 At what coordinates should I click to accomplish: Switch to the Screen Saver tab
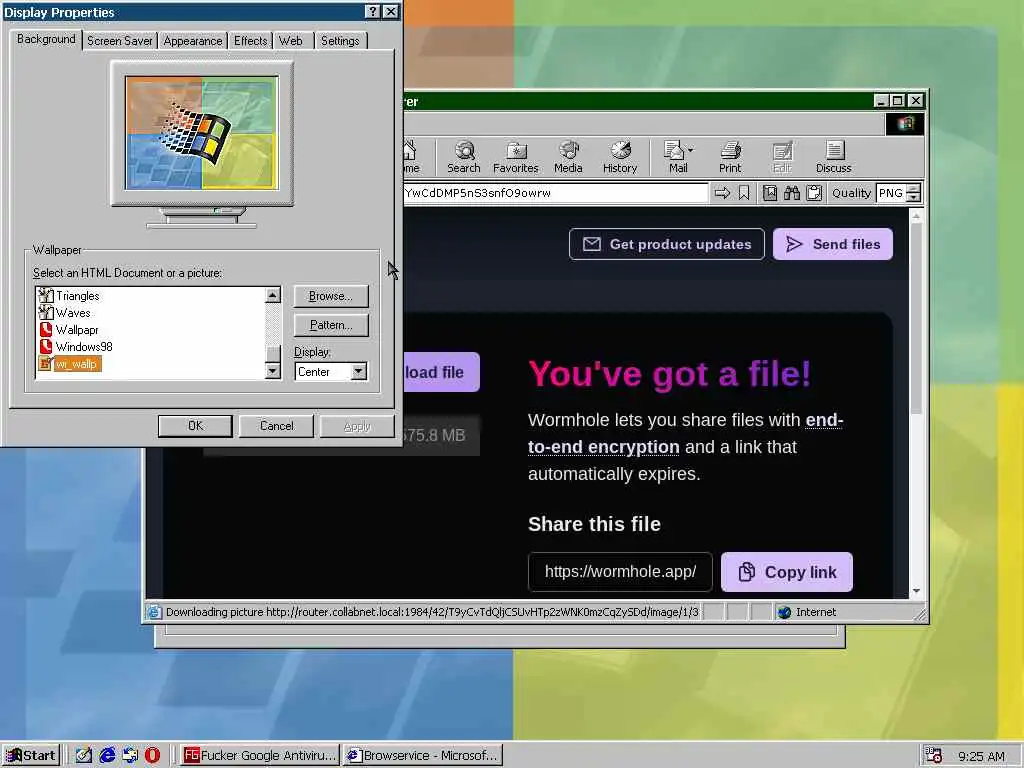pyautogui.click(x=120, y=40)
